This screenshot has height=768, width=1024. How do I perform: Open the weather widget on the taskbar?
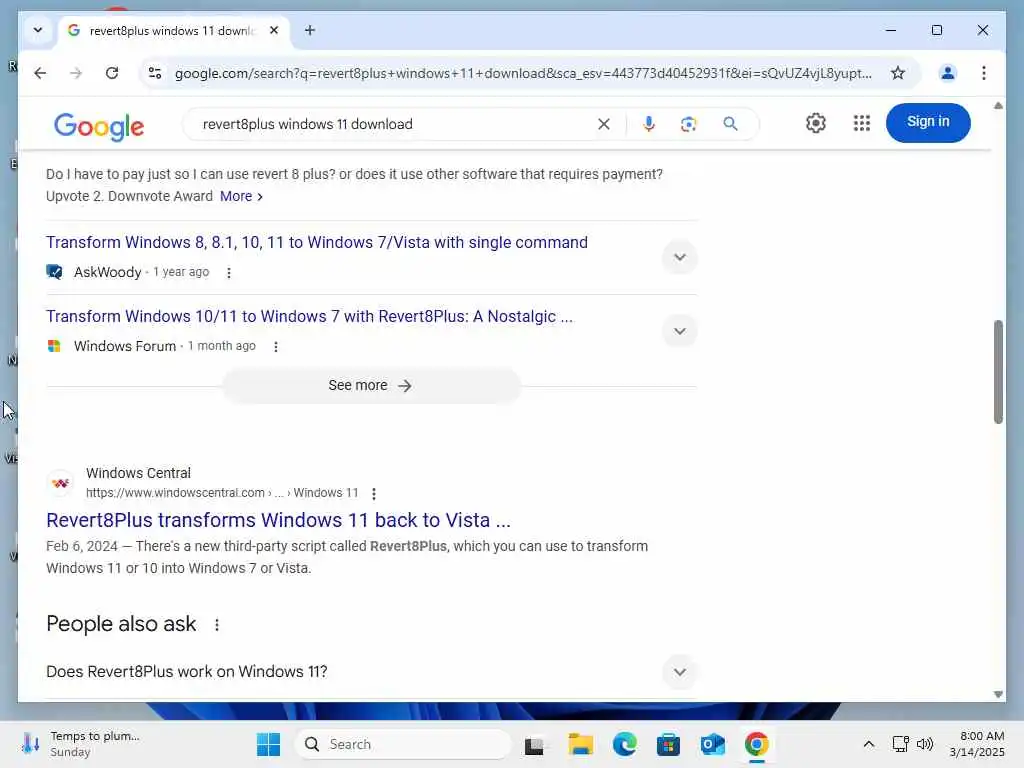tap(80, 744)
